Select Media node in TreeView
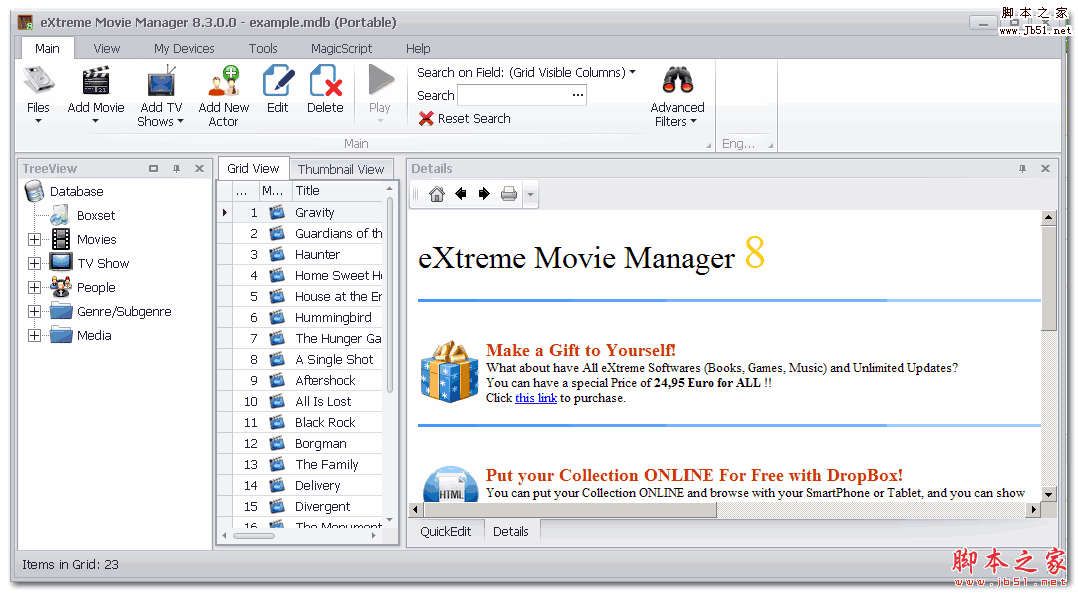1078x593 pixels. [94, 336]
